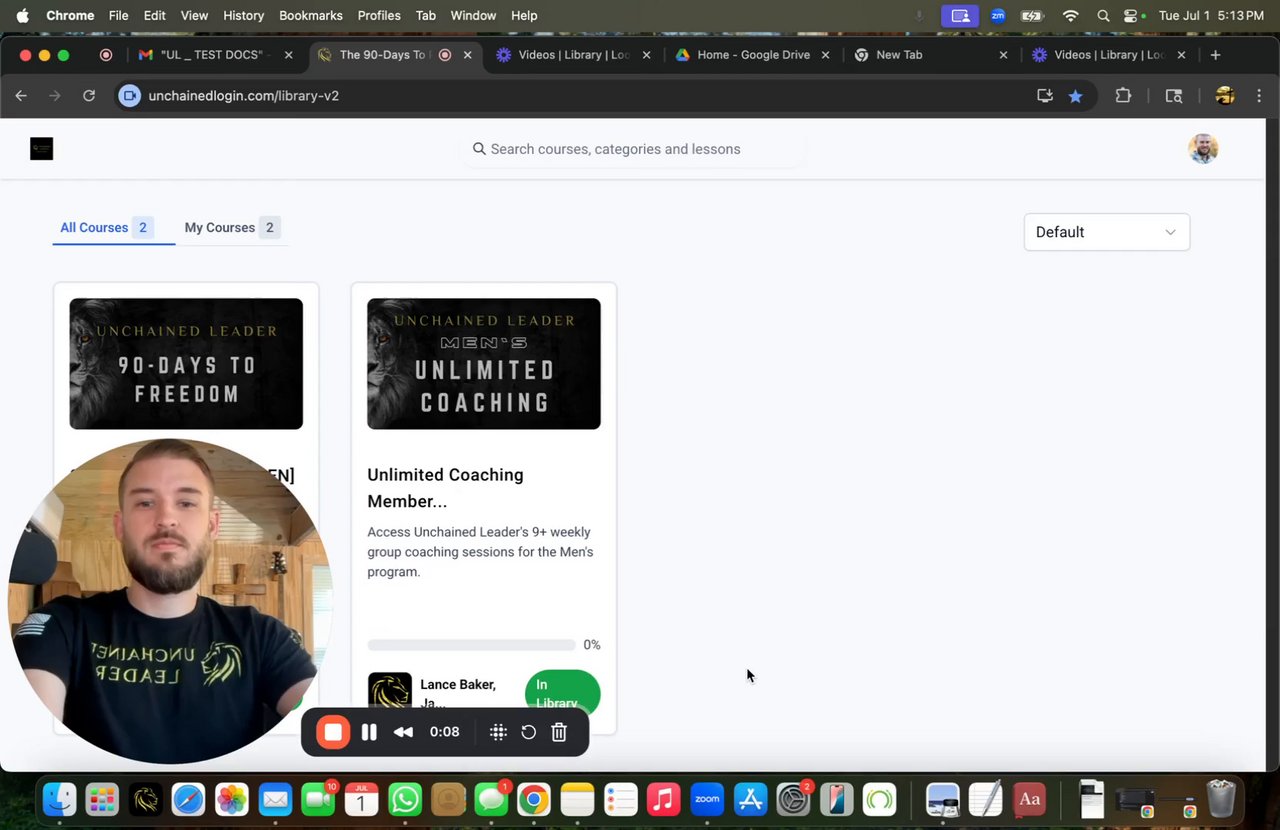Restart the recording with circular arrow icon
The height and width of the screenshot is (830, 1280).
coord(529,732)
